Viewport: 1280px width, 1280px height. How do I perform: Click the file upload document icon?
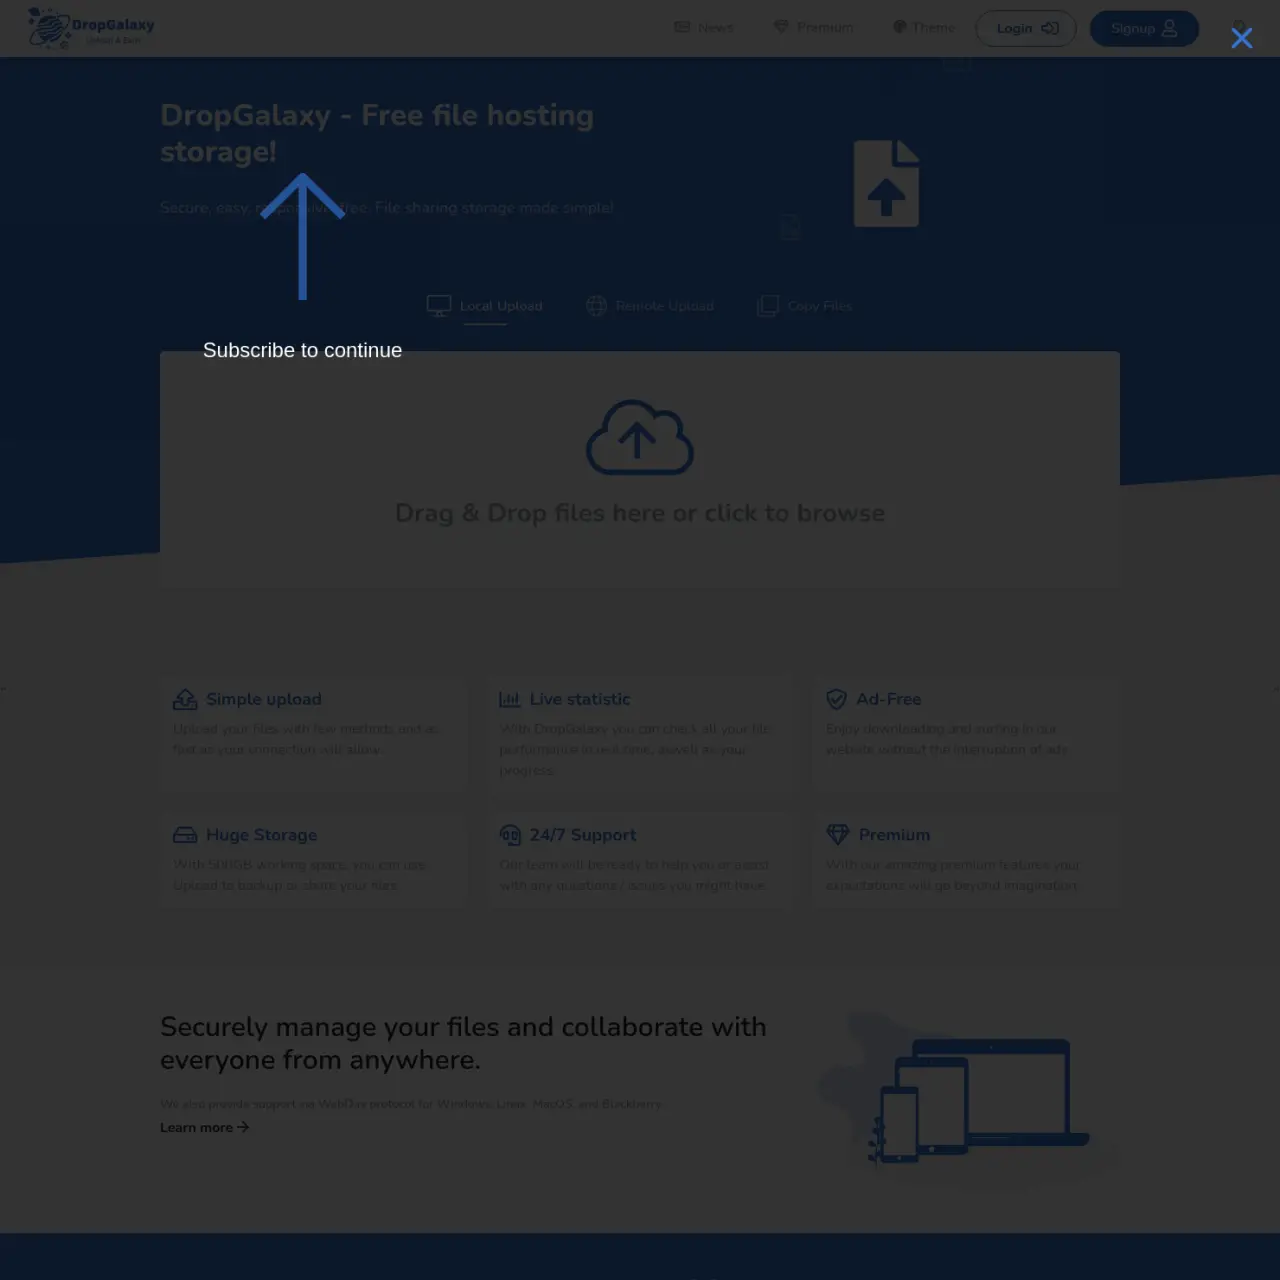pyautogui.click(x=886, y=184)
